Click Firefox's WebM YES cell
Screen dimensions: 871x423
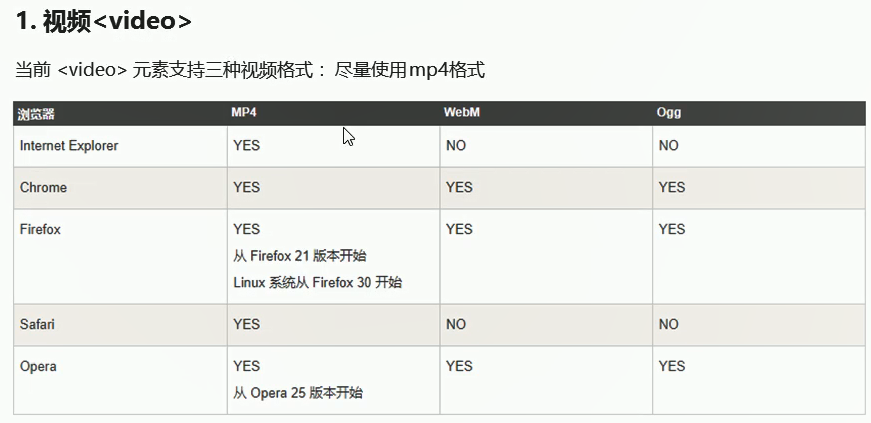point(459,230)
